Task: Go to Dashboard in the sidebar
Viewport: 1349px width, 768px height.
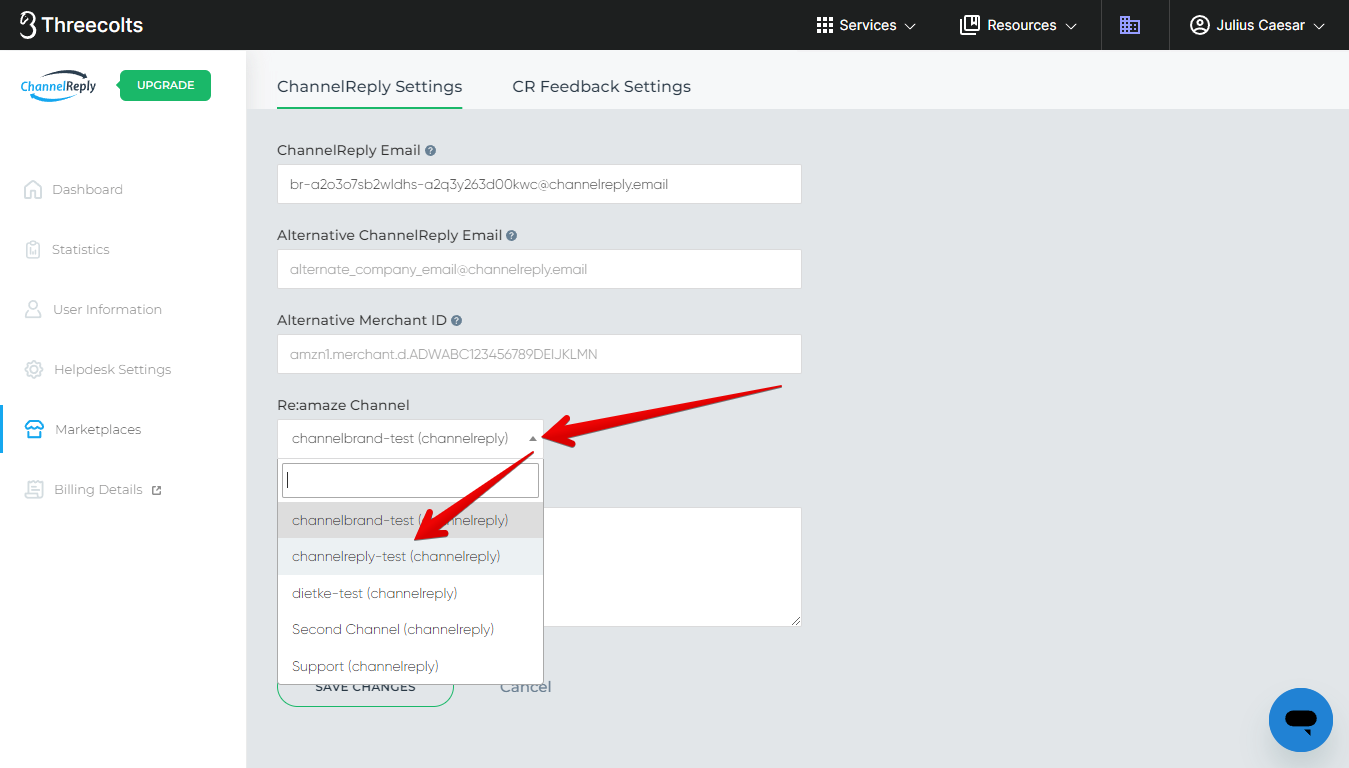Action: click(87, 190)
